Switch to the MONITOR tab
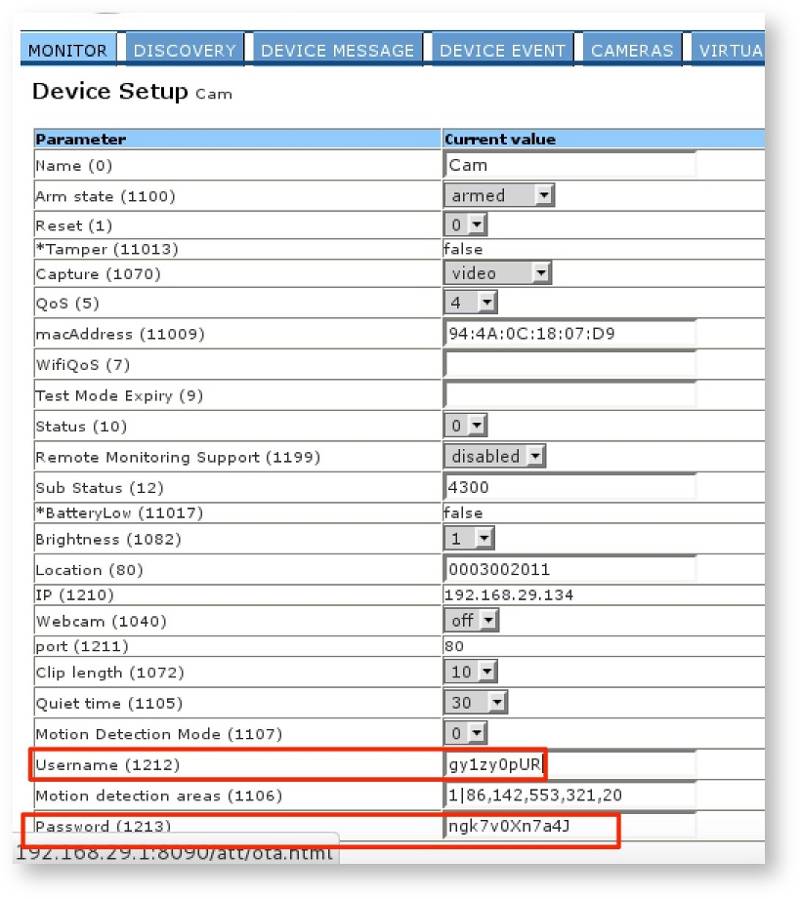The height and width of the screenshot is (899, 800). click(x=68, y=50)
